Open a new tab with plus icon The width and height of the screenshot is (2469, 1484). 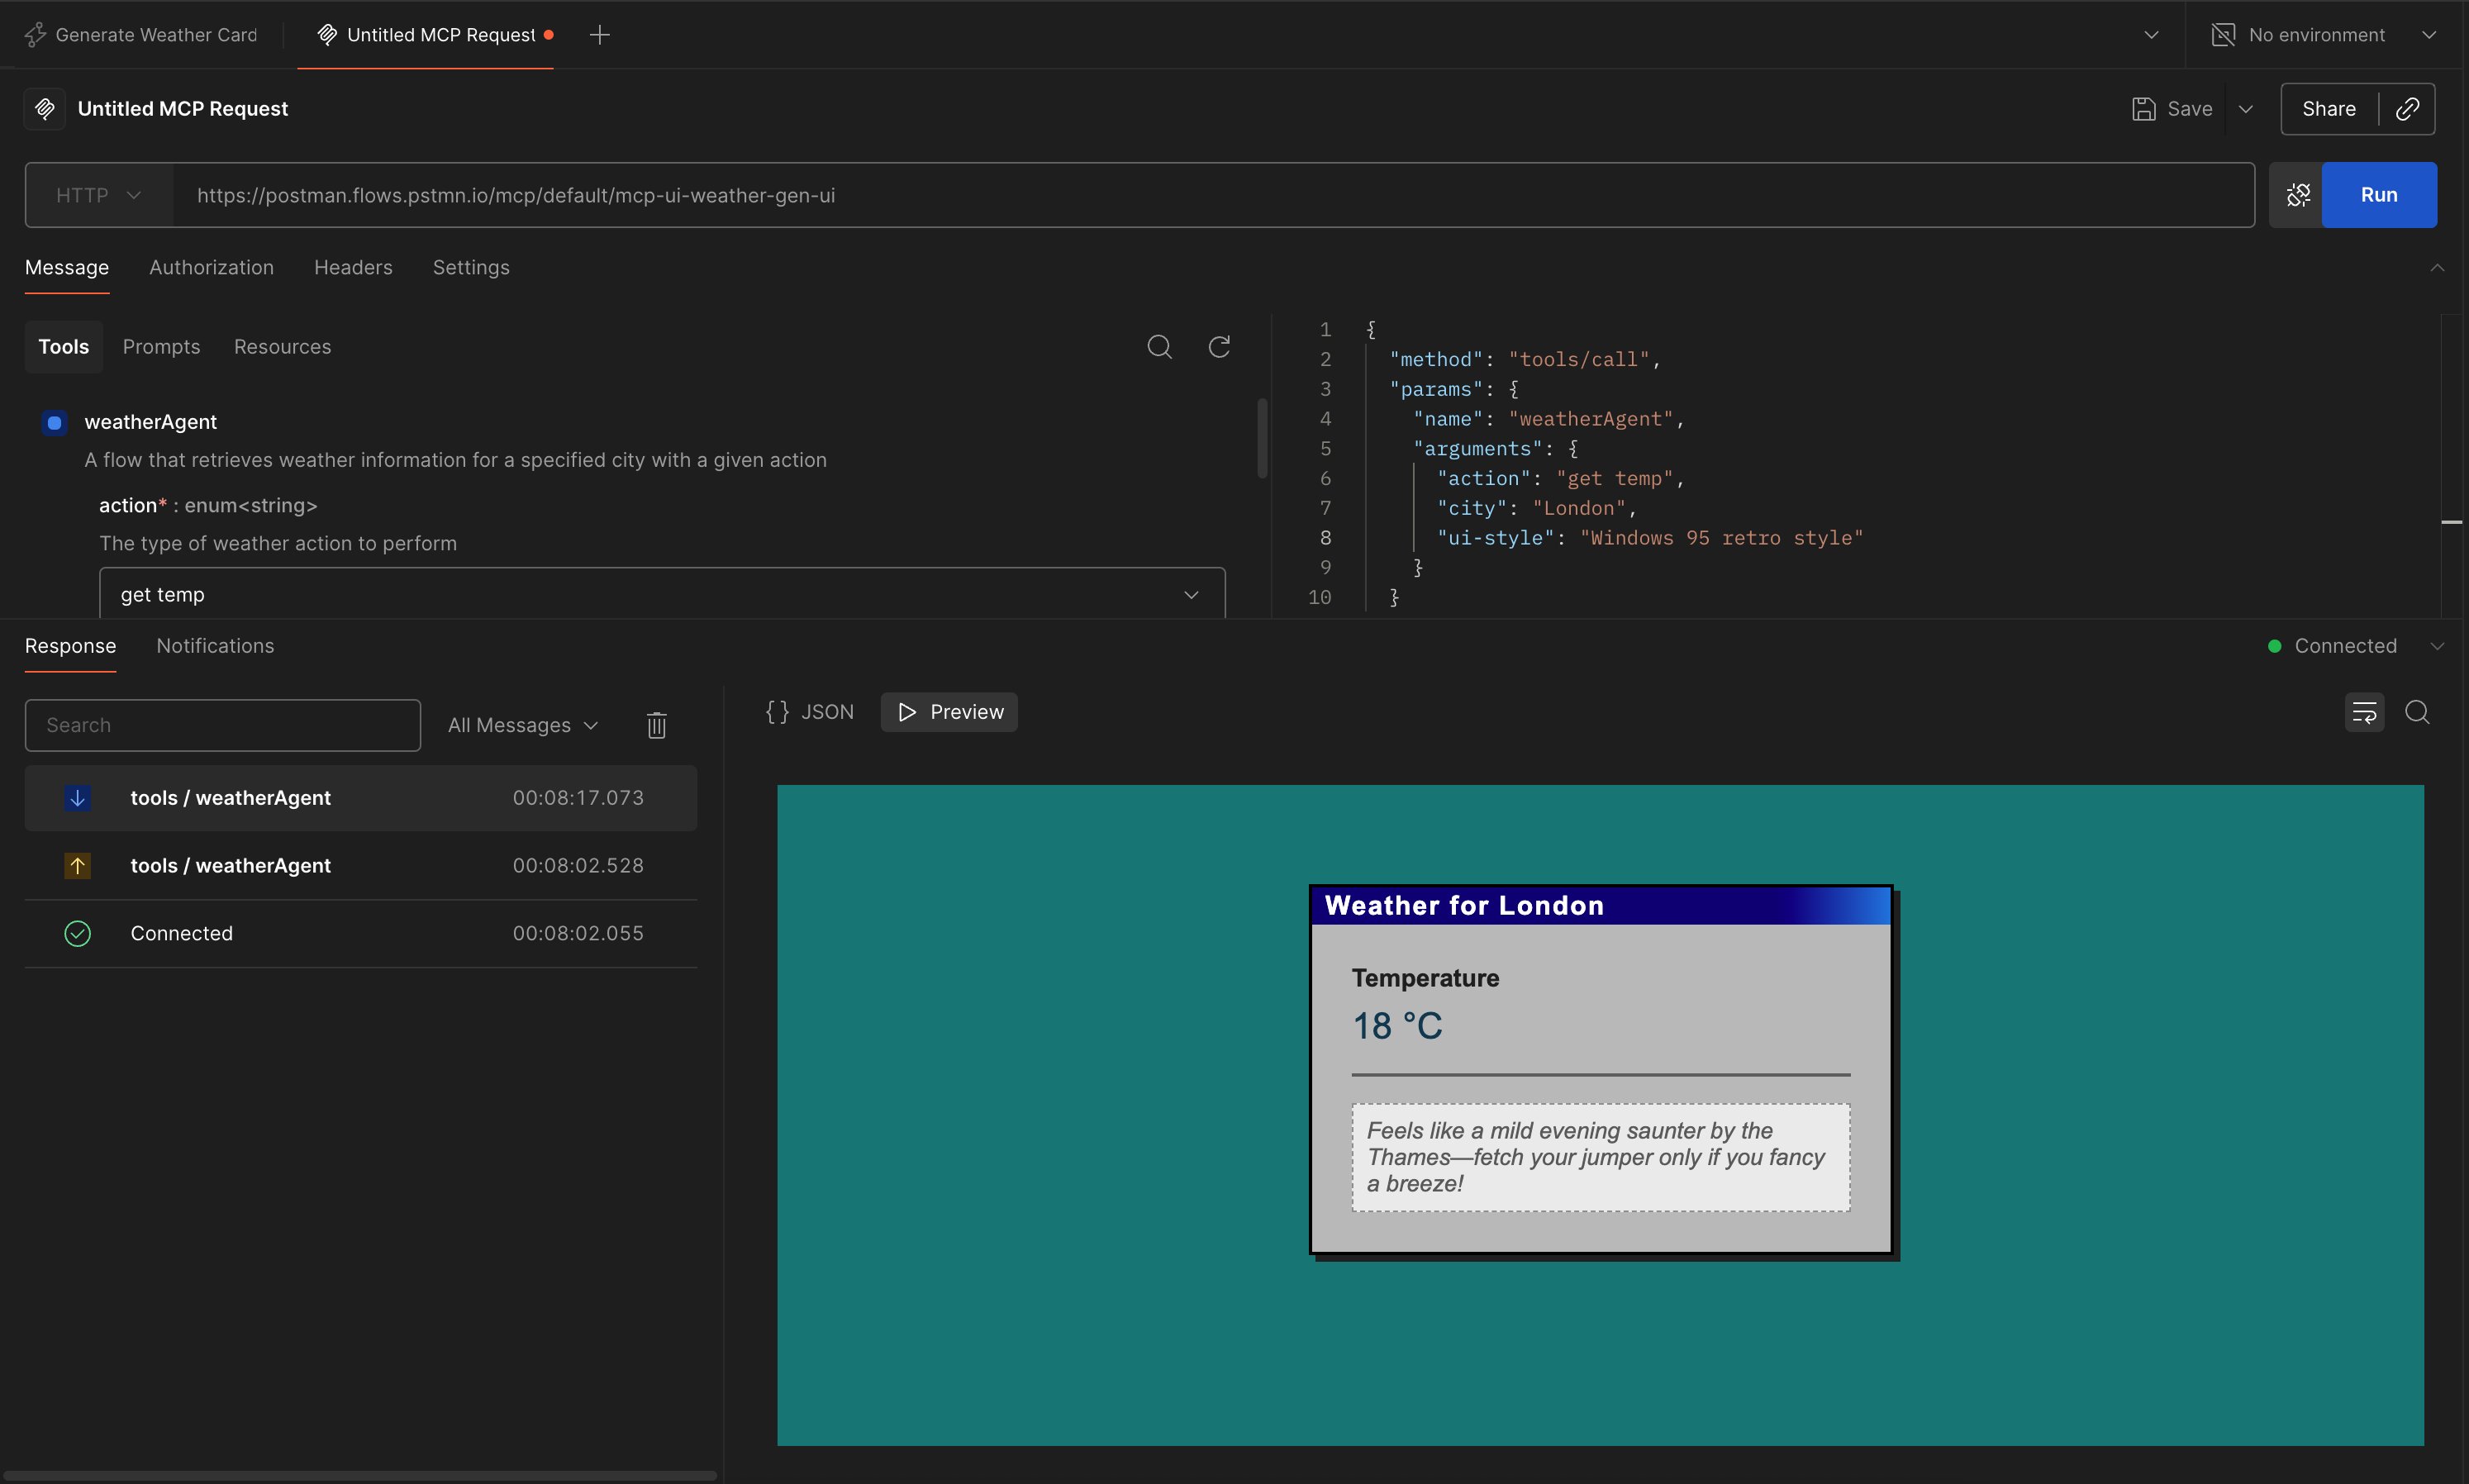pos(599,35)
